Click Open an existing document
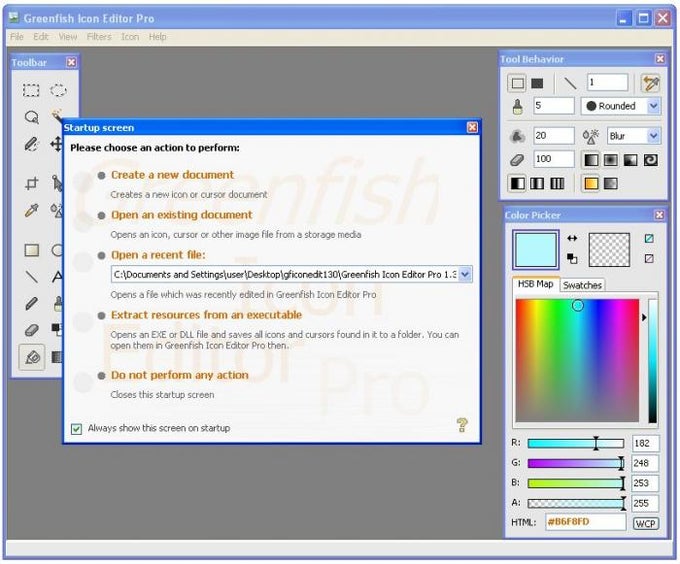 click(181, 215)
